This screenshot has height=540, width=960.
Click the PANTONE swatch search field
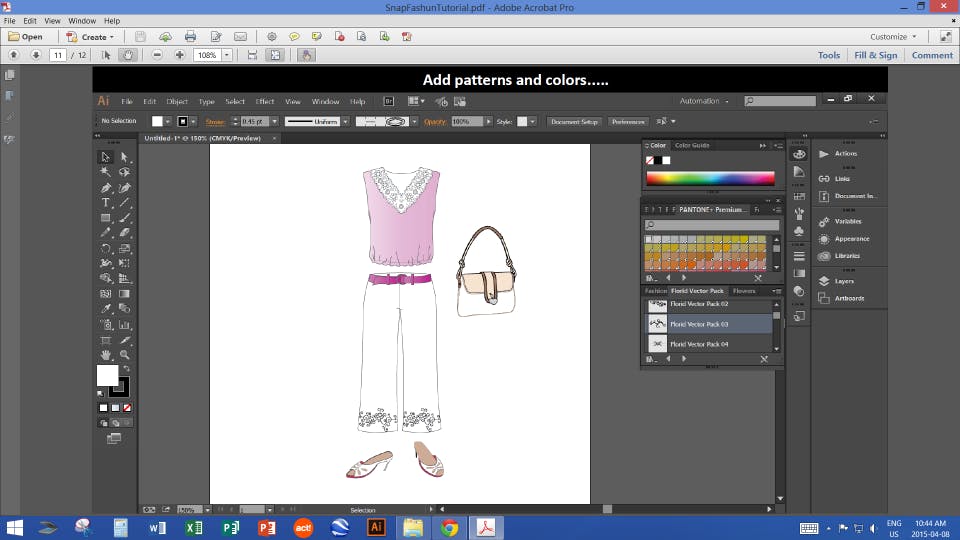point(711,225)
